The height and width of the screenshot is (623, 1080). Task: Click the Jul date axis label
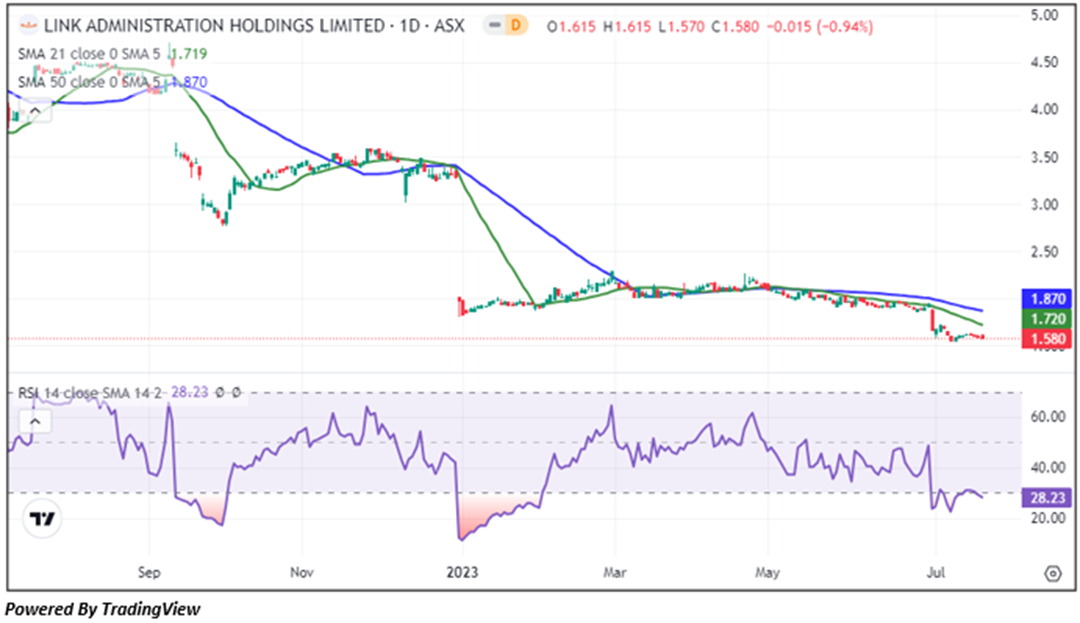(x=935, y=573)
